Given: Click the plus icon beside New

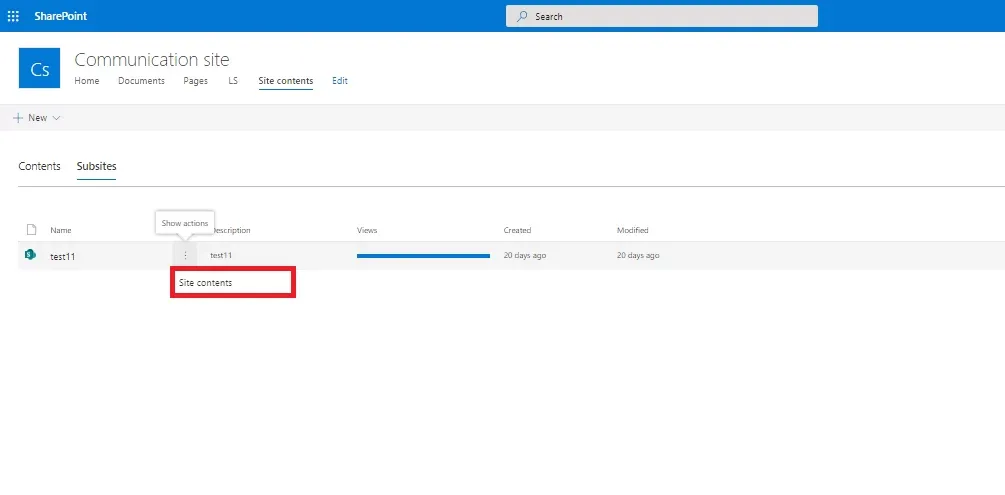Looking at the screenshot, I should [x=18, y=118].
